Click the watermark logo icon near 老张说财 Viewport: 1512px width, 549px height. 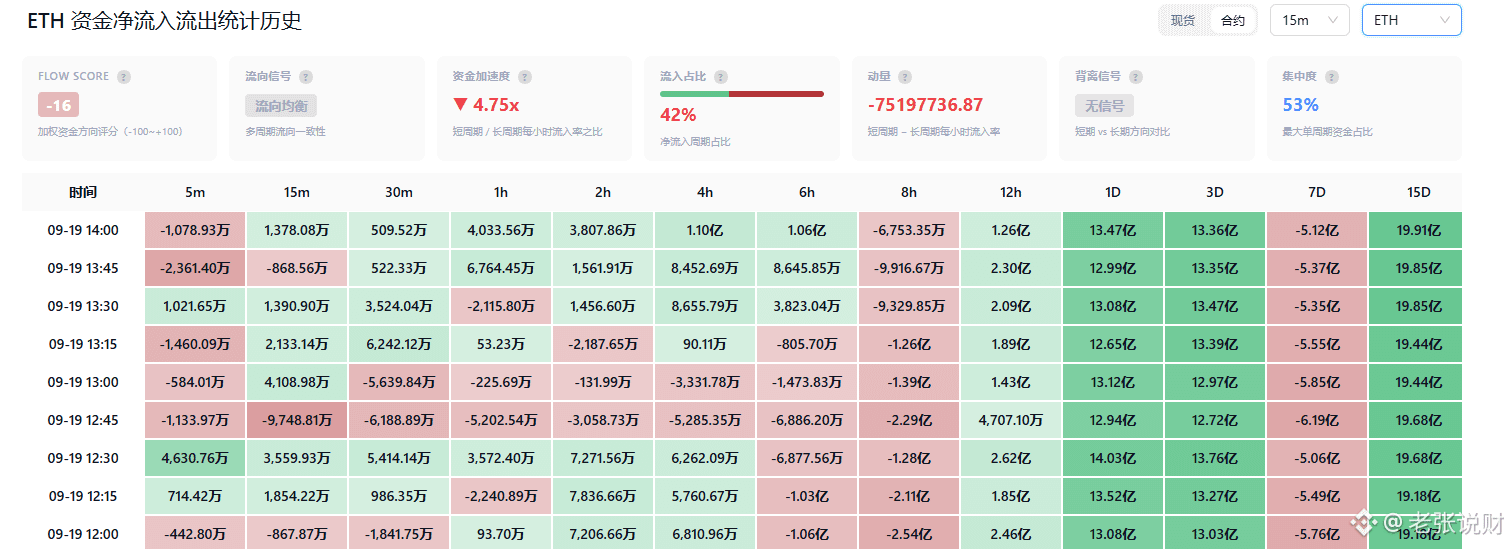coord(1363,522)
